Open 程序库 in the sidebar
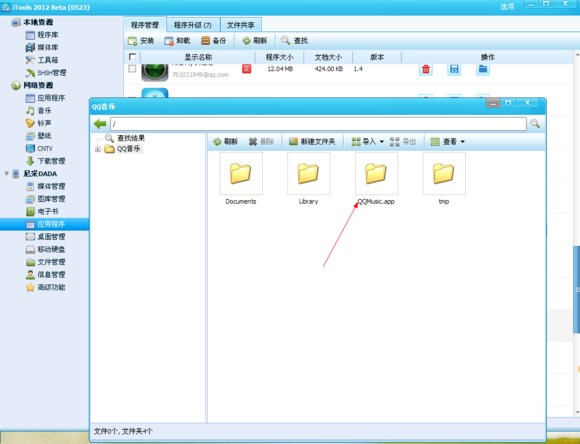Viewport: 580px width, 444px height. (x=42, y=35)
